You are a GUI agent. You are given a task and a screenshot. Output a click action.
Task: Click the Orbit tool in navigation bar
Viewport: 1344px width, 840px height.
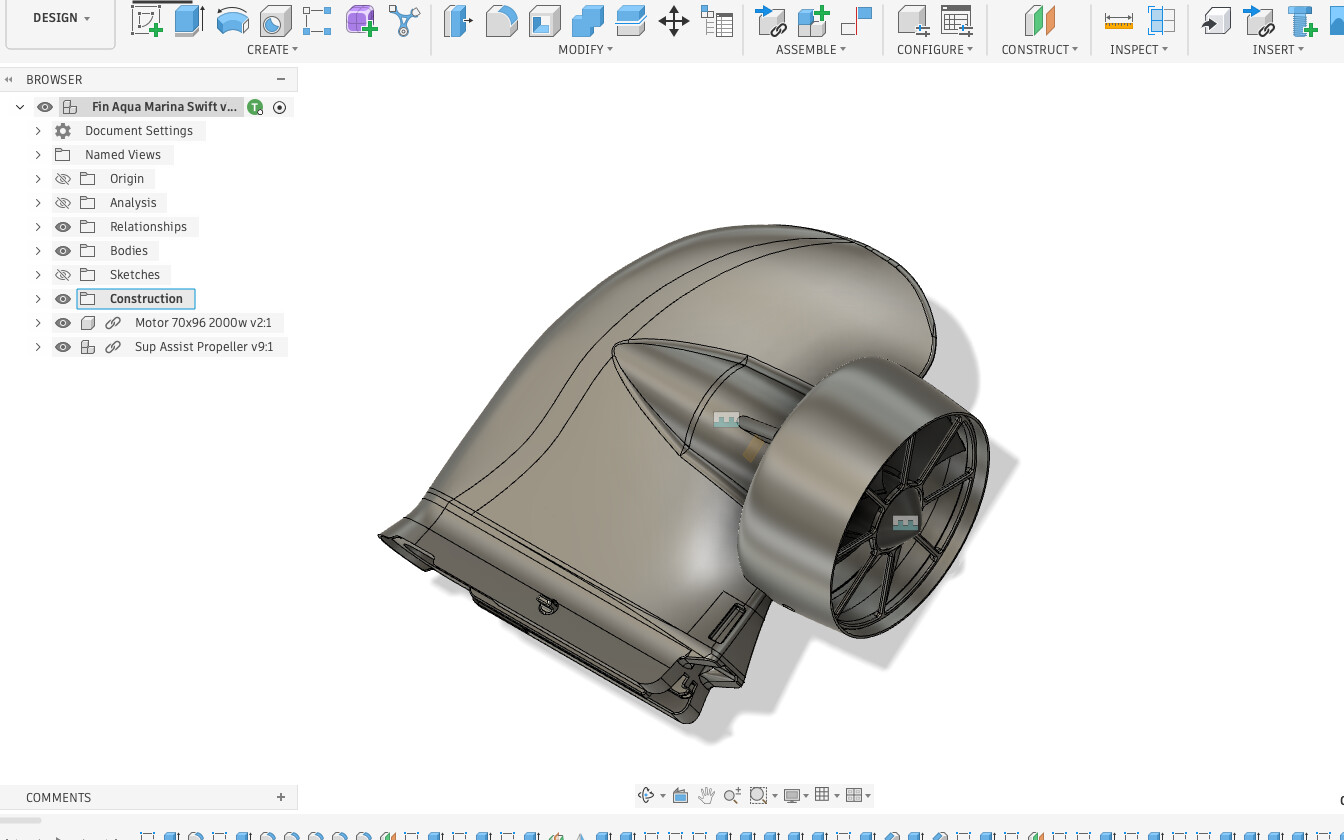tap(646, 795)
